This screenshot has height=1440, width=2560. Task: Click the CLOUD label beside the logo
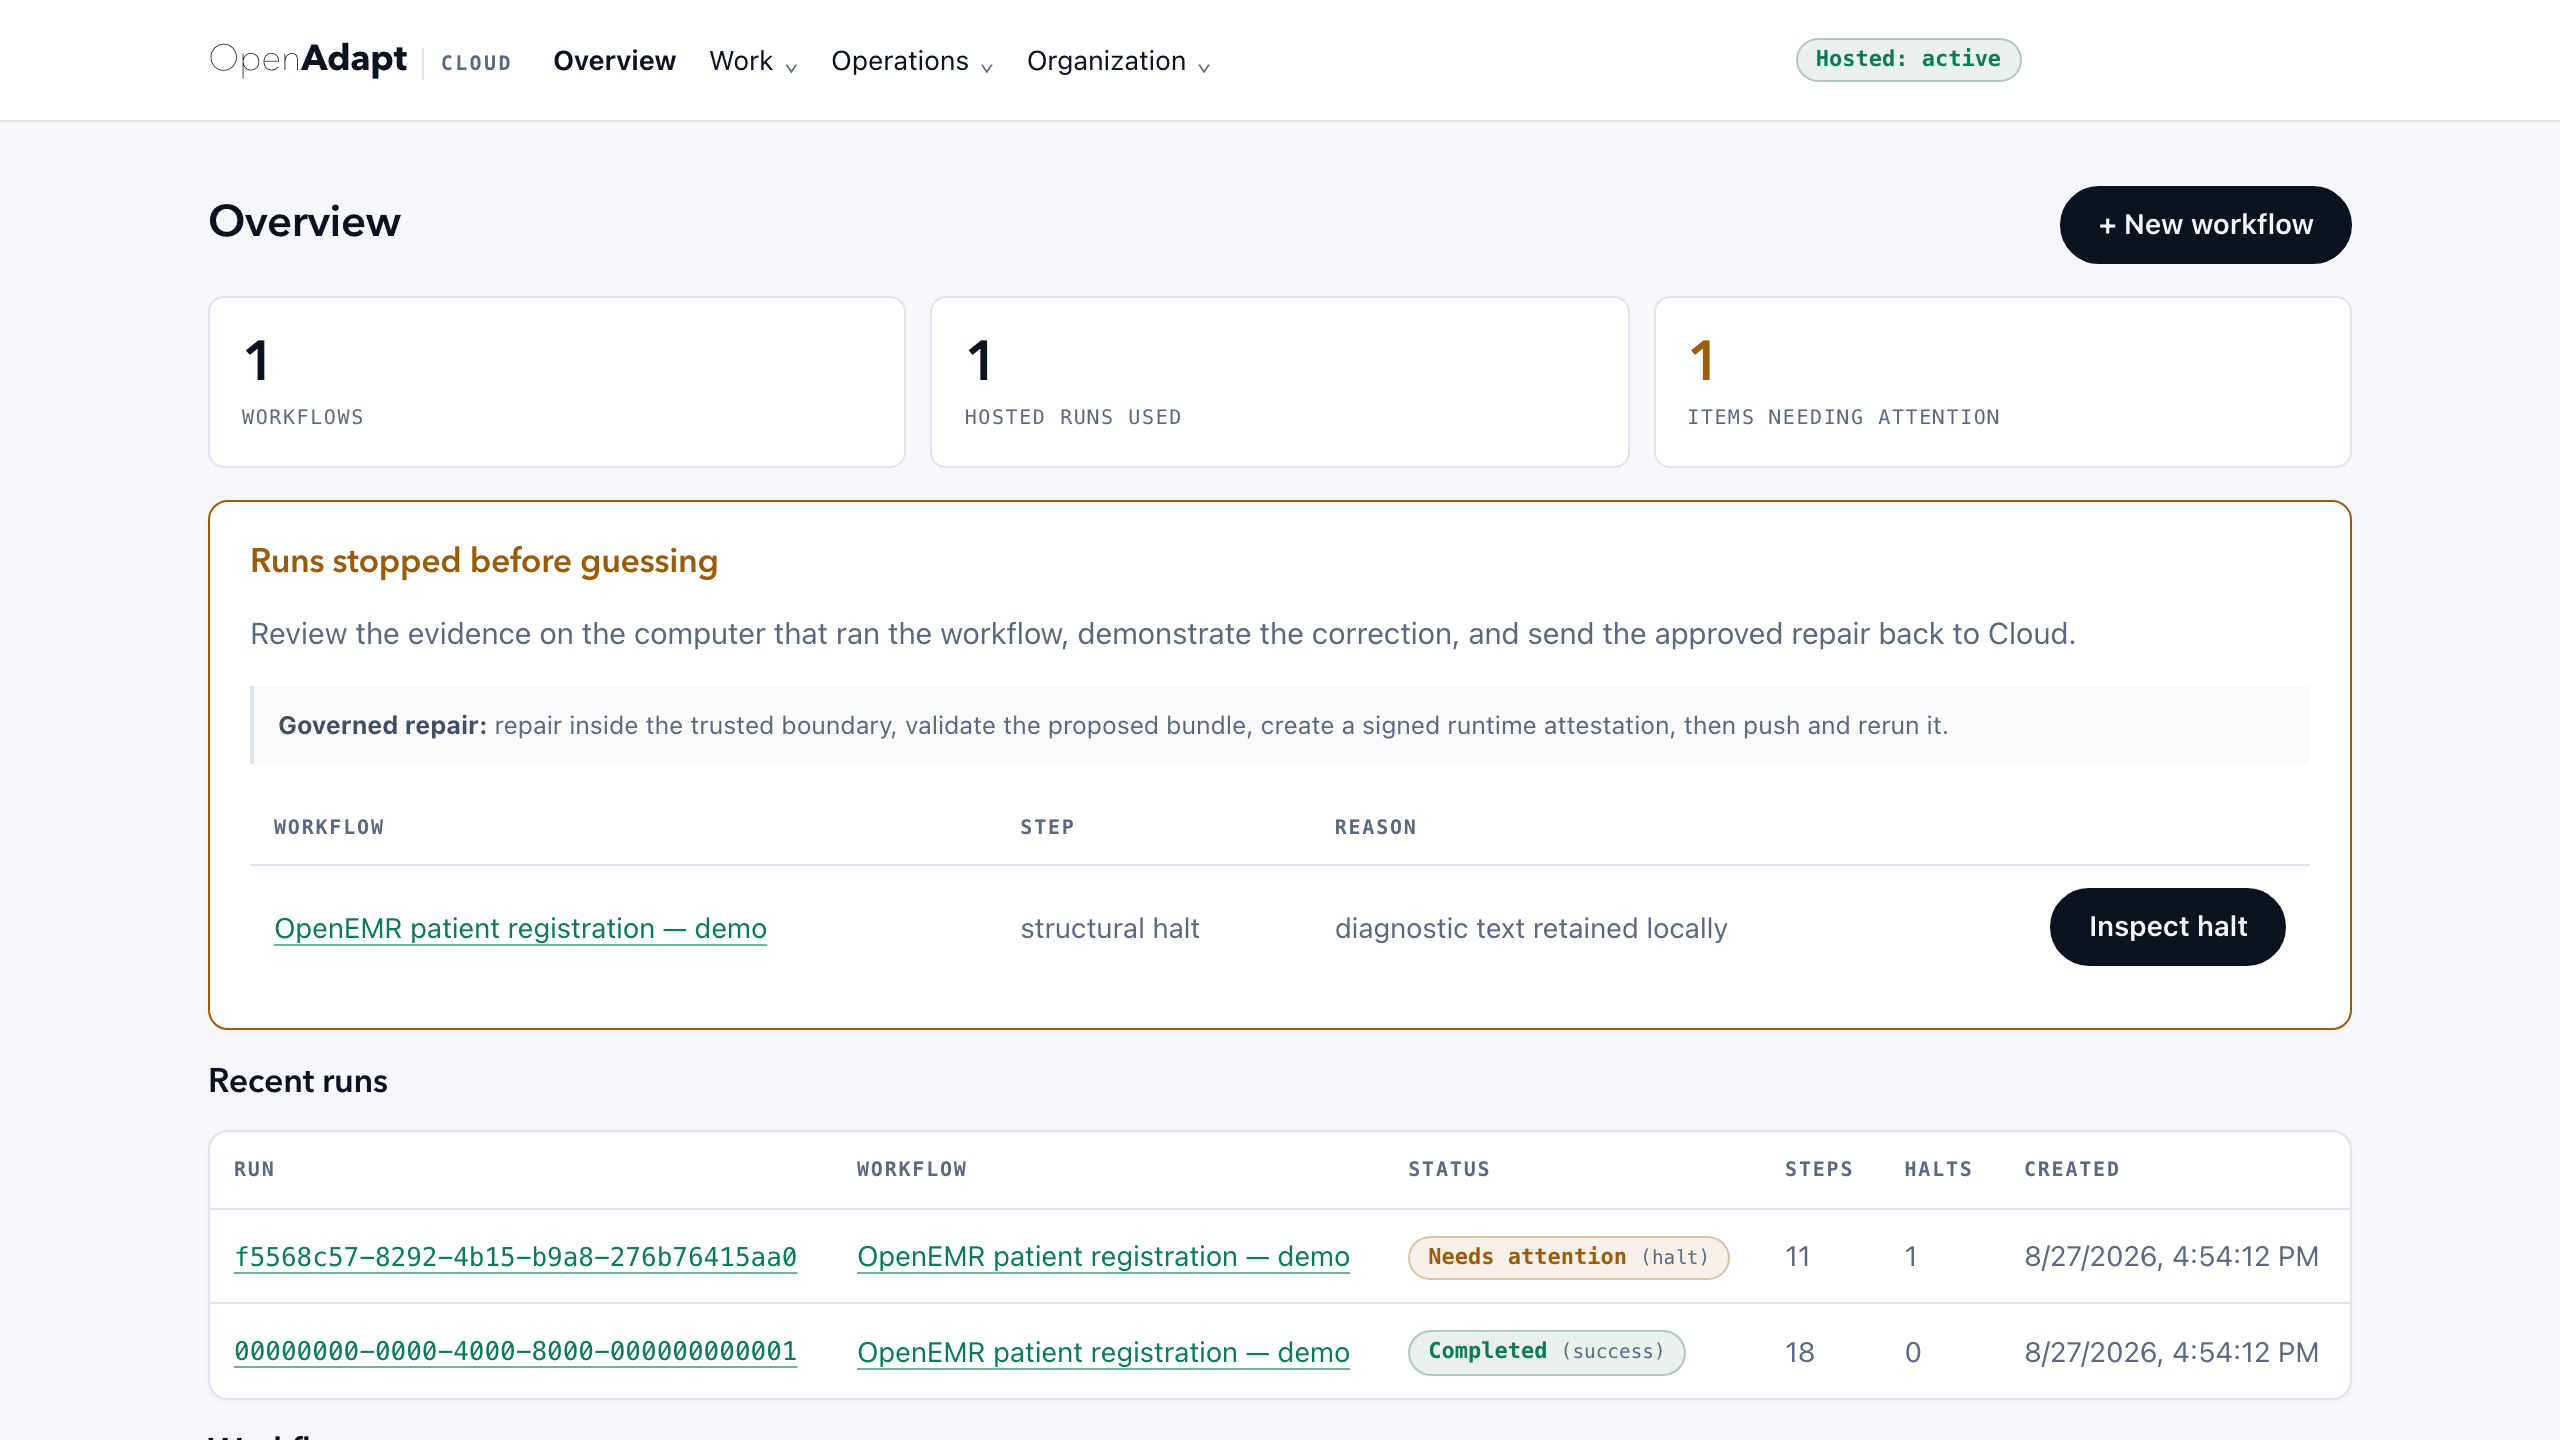coord(476,63)
